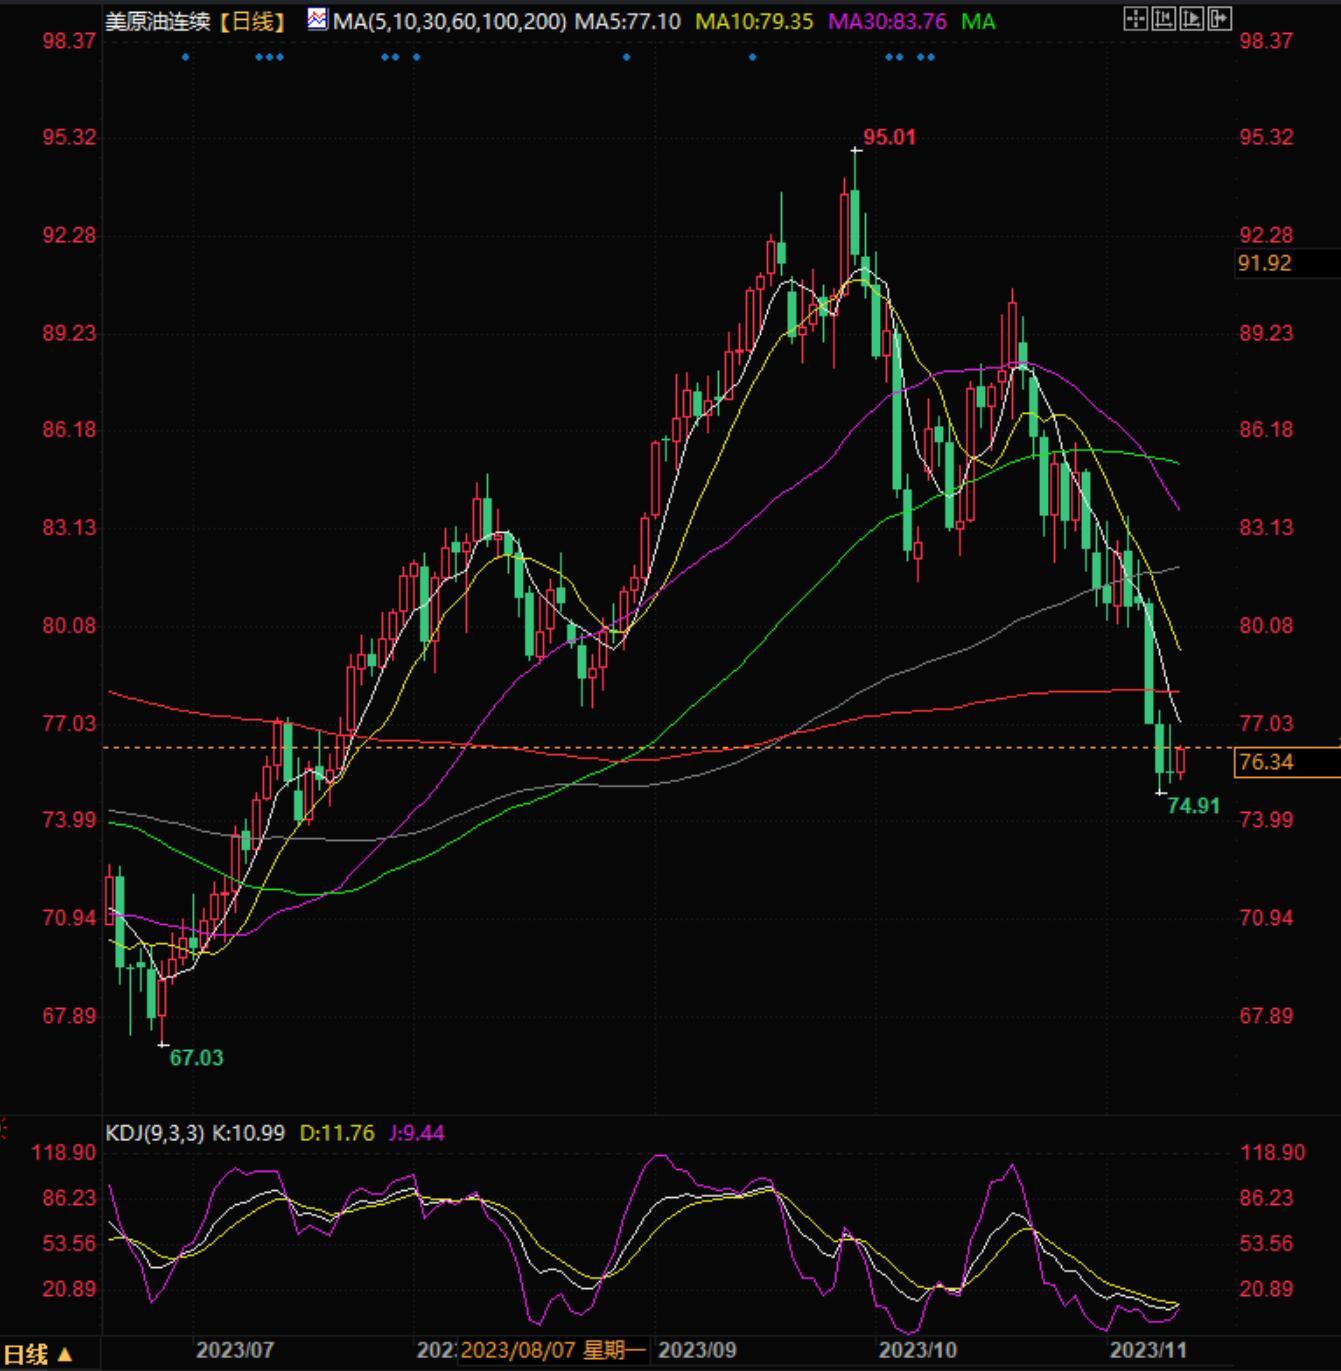Click the 73.99 value on the right price axis
Screen dimensions: 1341x1371
[x=1266, y=820]
